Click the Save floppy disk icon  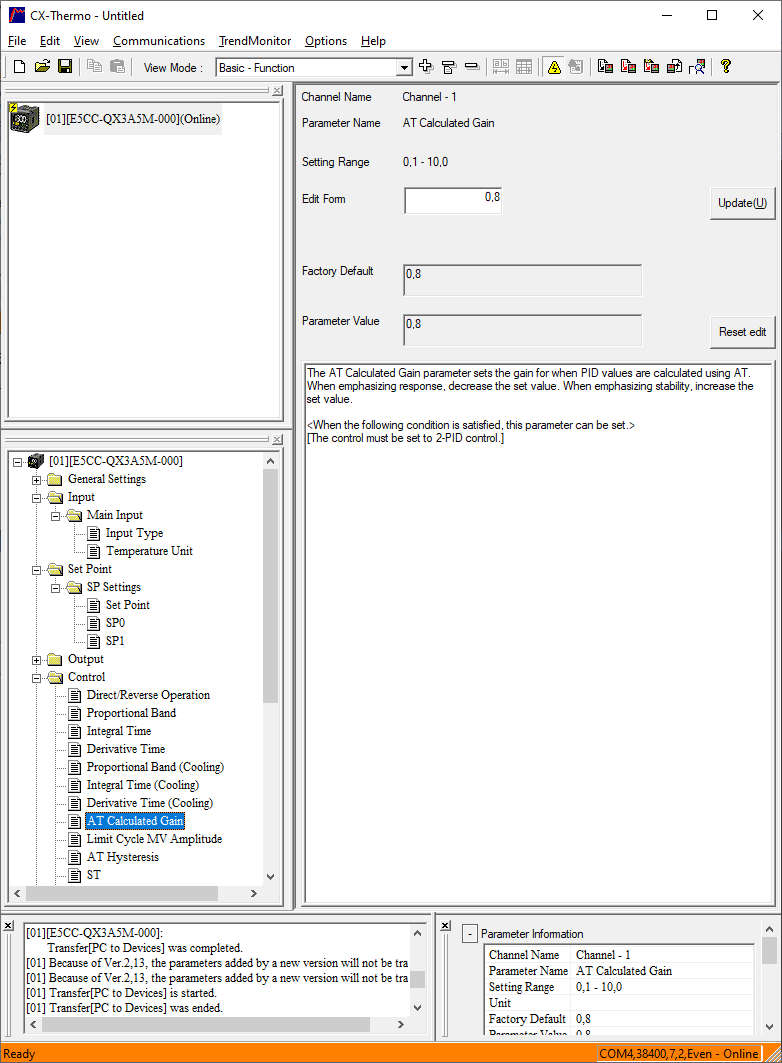(65, 66)
